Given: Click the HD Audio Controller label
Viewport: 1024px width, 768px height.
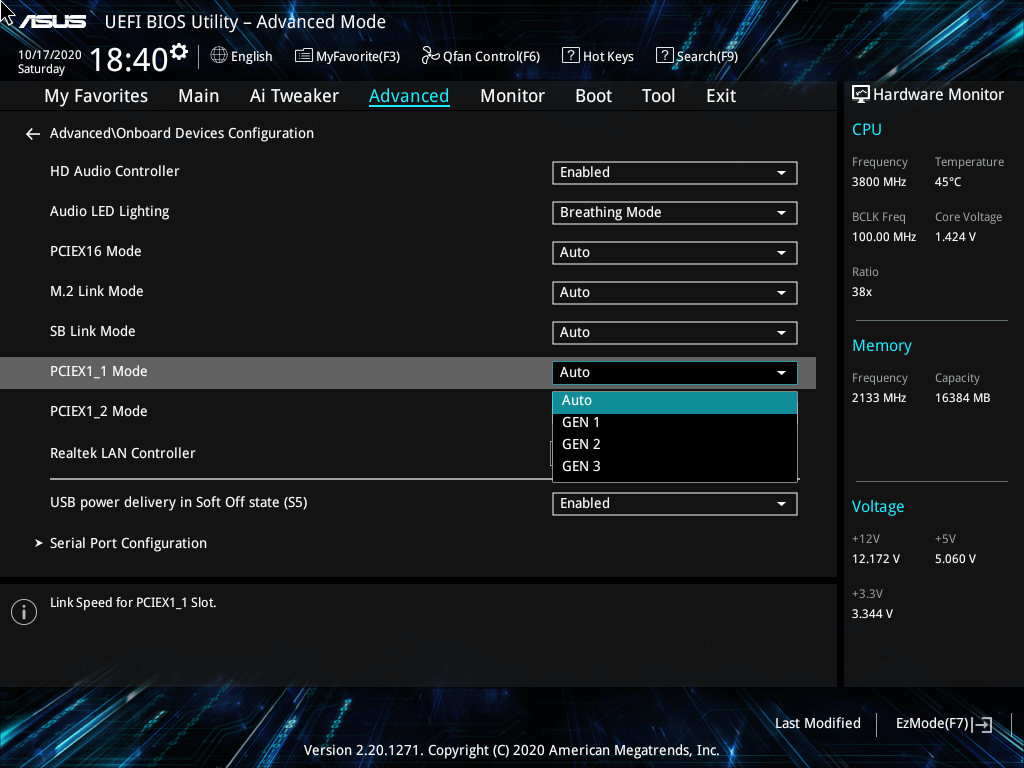Looking at the screenshot, I should coord(114,171).
